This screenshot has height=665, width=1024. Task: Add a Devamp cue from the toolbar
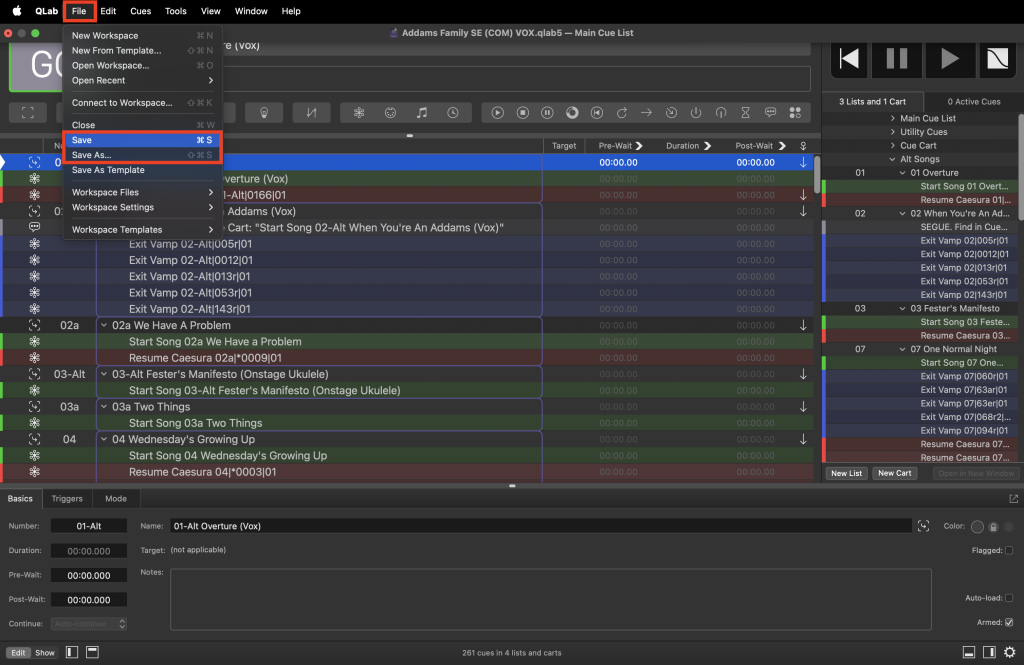(x=622, y=113)
